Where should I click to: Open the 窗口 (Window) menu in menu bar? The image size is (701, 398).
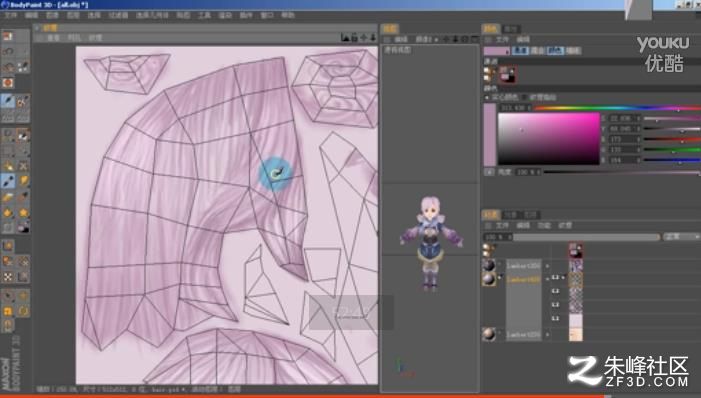click(x=267, y=15)
